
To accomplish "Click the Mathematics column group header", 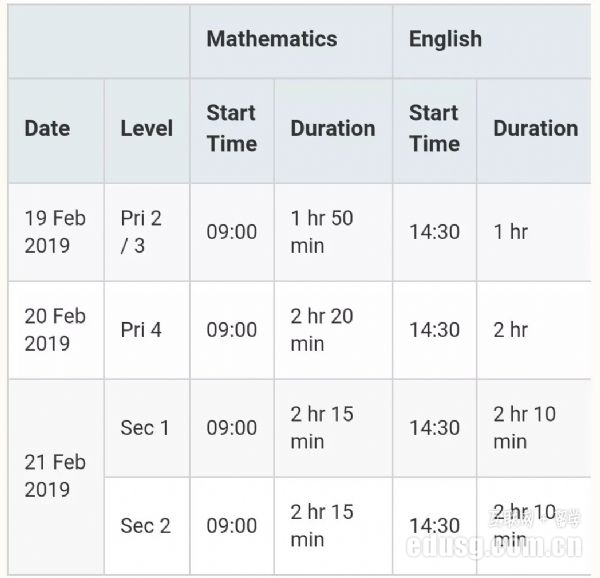I will [271, 40].
